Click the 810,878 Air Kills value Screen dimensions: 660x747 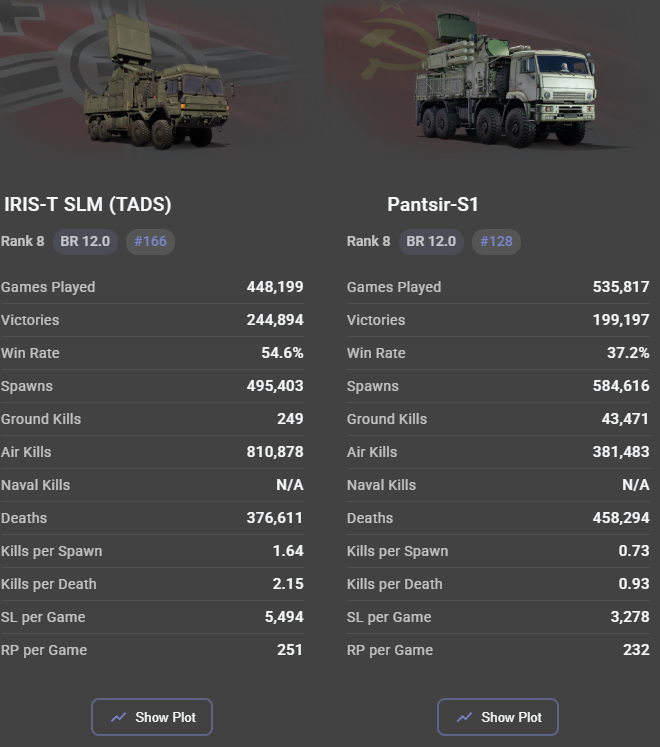pyautogui.click(x=275, y=452)
